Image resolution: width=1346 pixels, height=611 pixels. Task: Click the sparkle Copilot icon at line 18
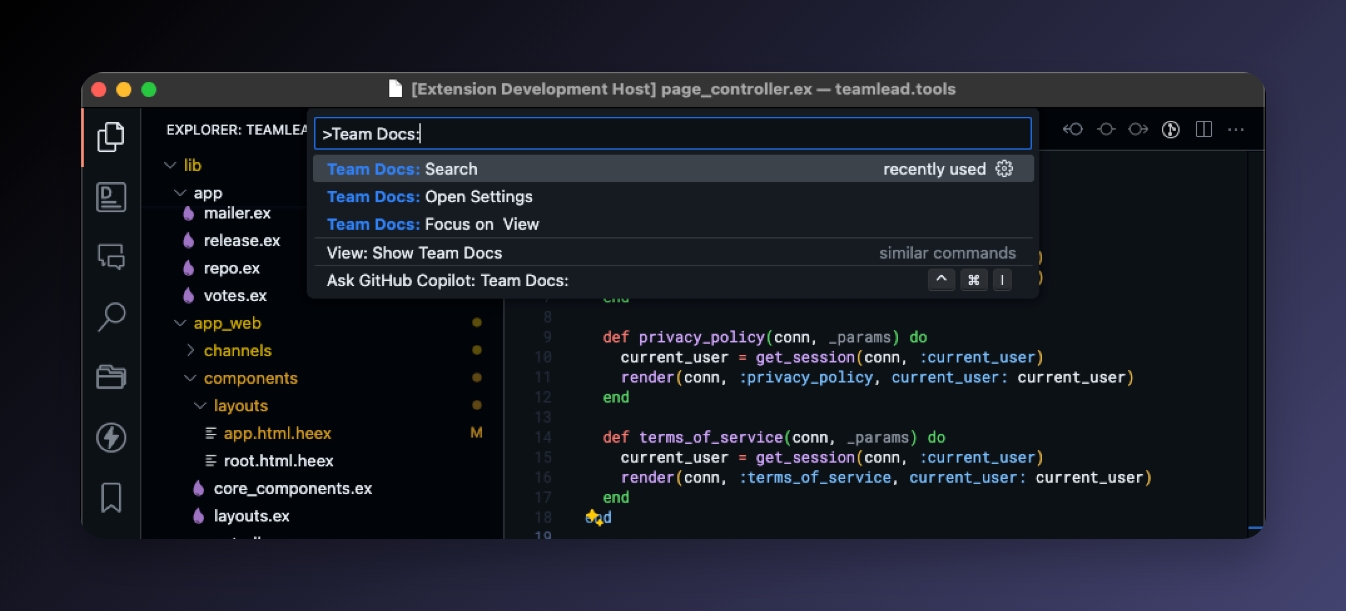(x=593, y=517)
